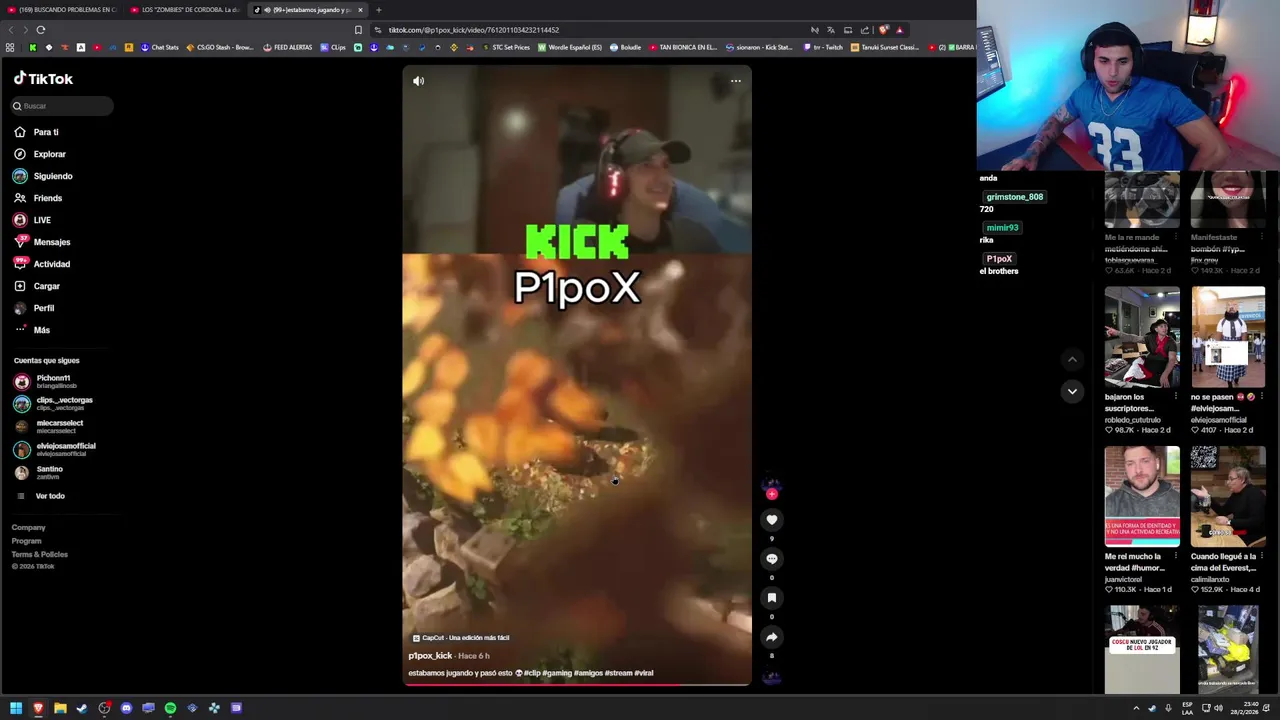This screenshot has width=1280, height=720.
Task: Open the Chat Stats bookmark
Action: click(x=160, y=47)
